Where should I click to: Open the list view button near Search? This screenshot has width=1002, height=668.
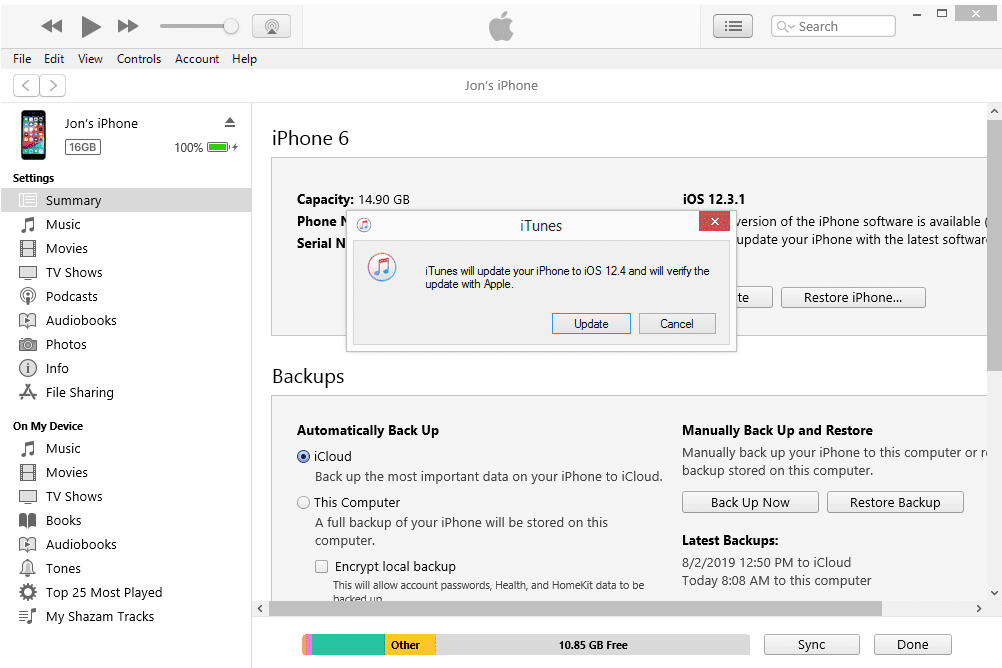click(x=732, y=26)
